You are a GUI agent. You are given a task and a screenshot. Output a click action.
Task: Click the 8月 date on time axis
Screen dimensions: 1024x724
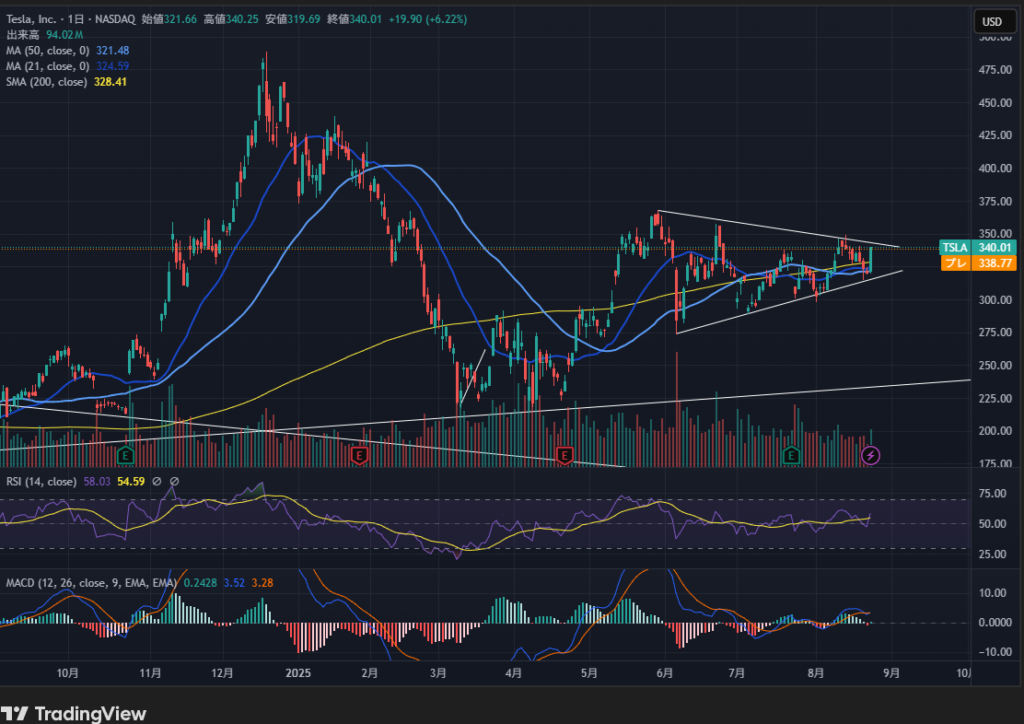coord(816,673)
